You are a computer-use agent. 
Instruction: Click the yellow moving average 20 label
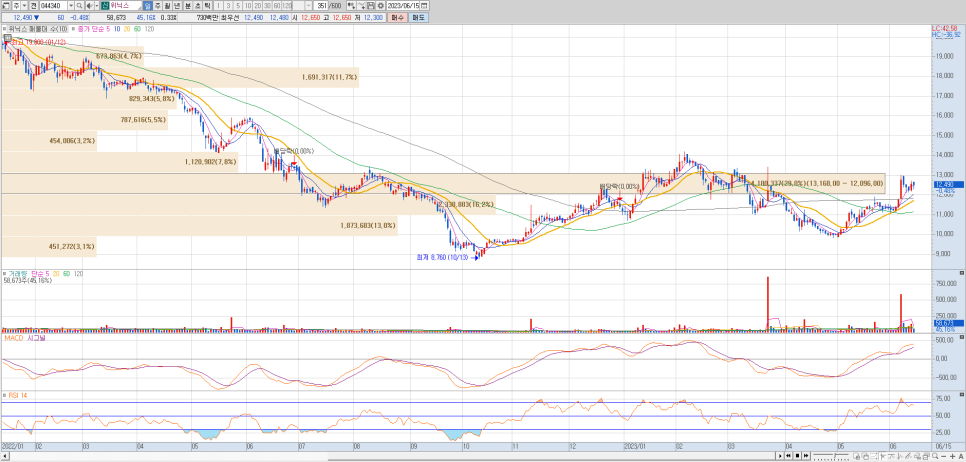(x=127, y=29)
